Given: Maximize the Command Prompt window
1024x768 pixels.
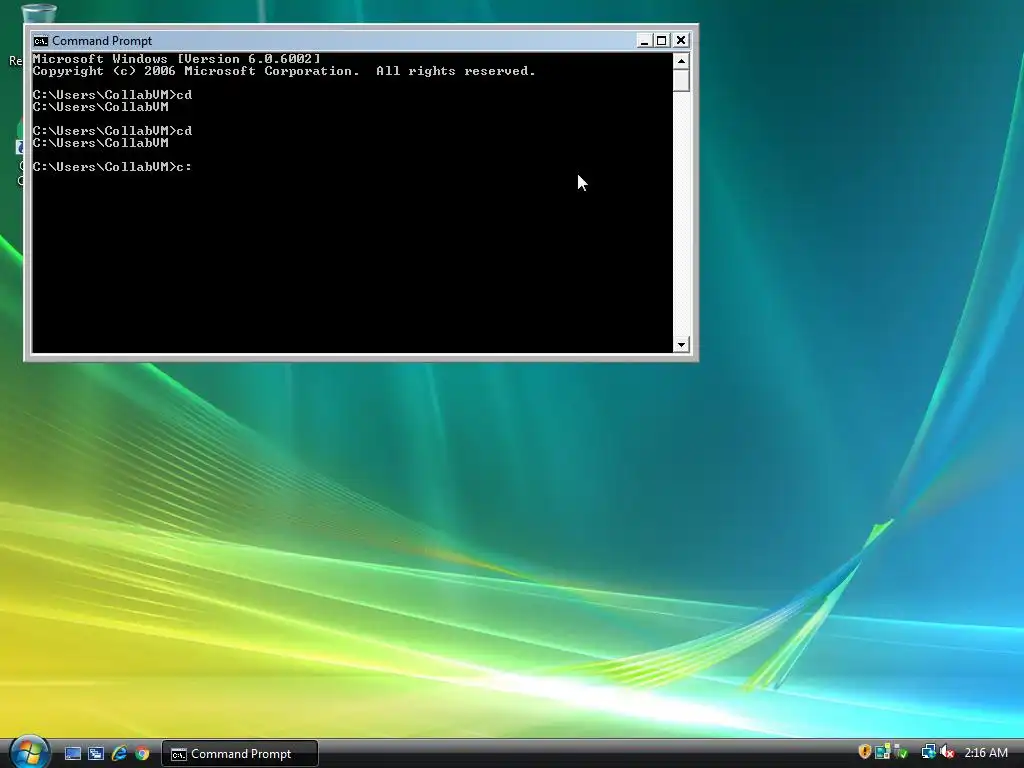Looking at the screenshot, I should (x=662, y=40).
